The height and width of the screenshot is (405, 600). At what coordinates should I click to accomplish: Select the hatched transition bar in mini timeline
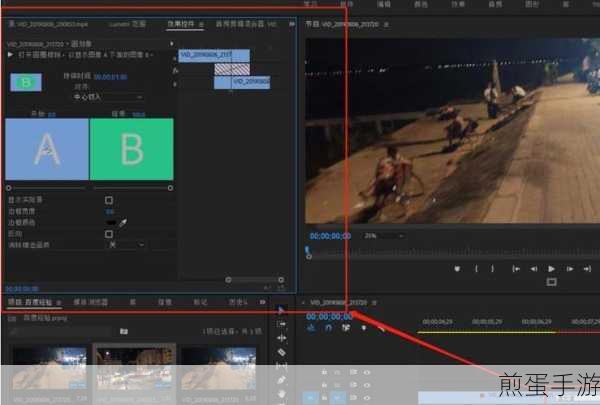click(x=232, y=69)
